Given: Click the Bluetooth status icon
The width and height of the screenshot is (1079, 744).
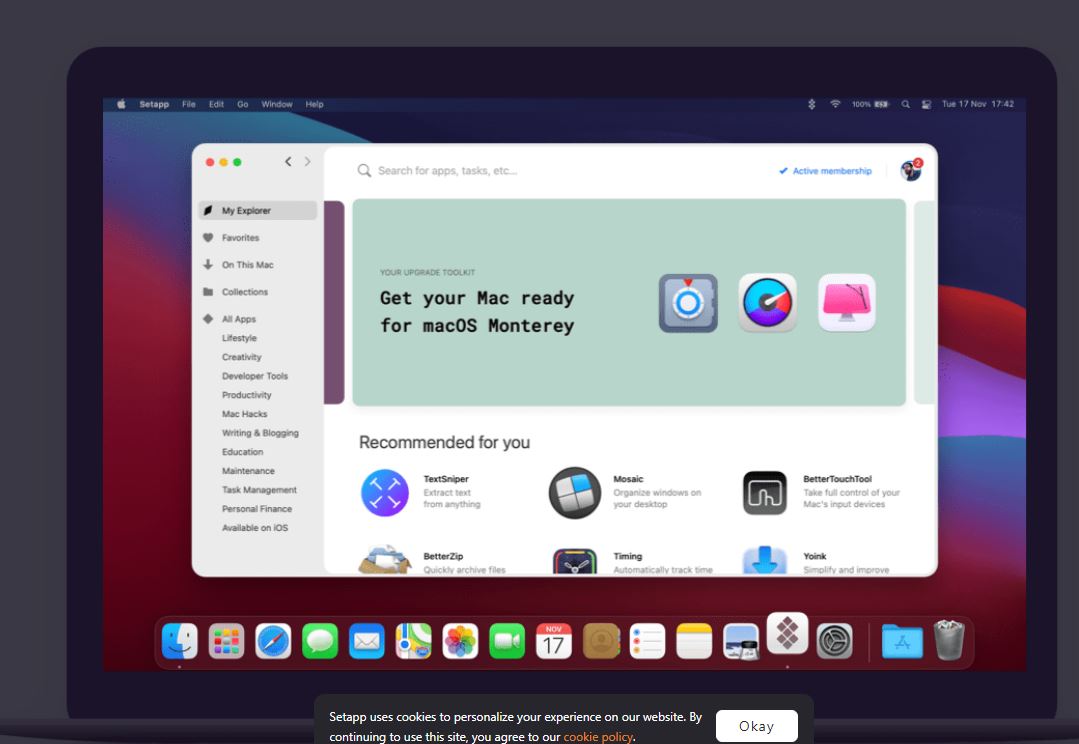Looking at the screenshot, I should (811, 105).
